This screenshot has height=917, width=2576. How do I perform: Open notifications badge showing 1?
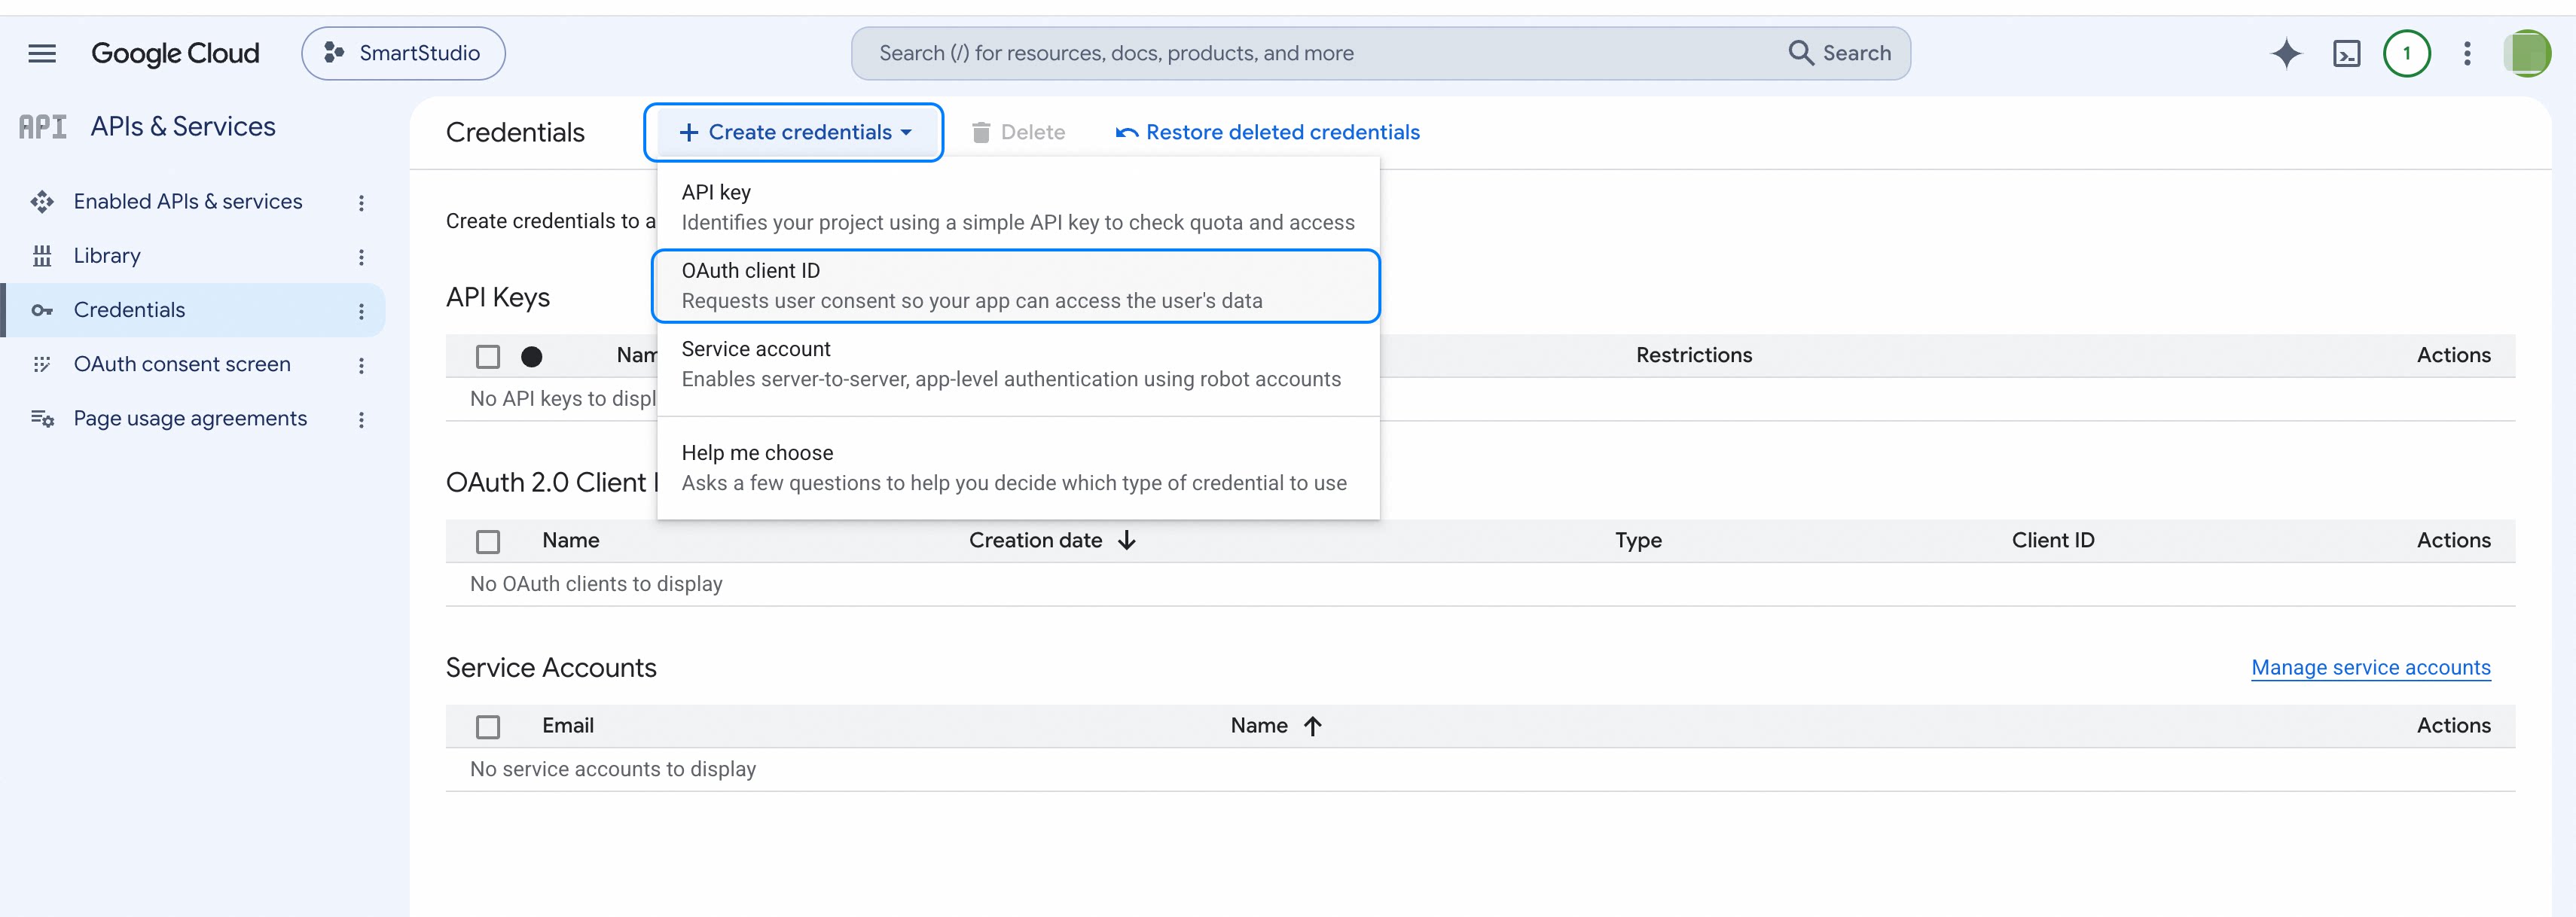click(2406, 53)
